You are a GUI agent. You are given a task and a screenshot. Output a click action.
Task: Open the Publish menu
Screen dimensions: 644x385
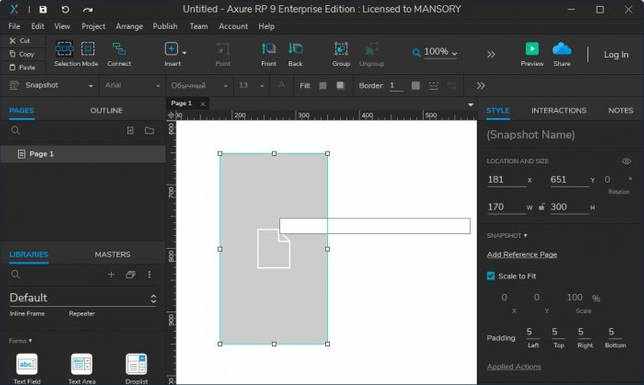(165, 26)
